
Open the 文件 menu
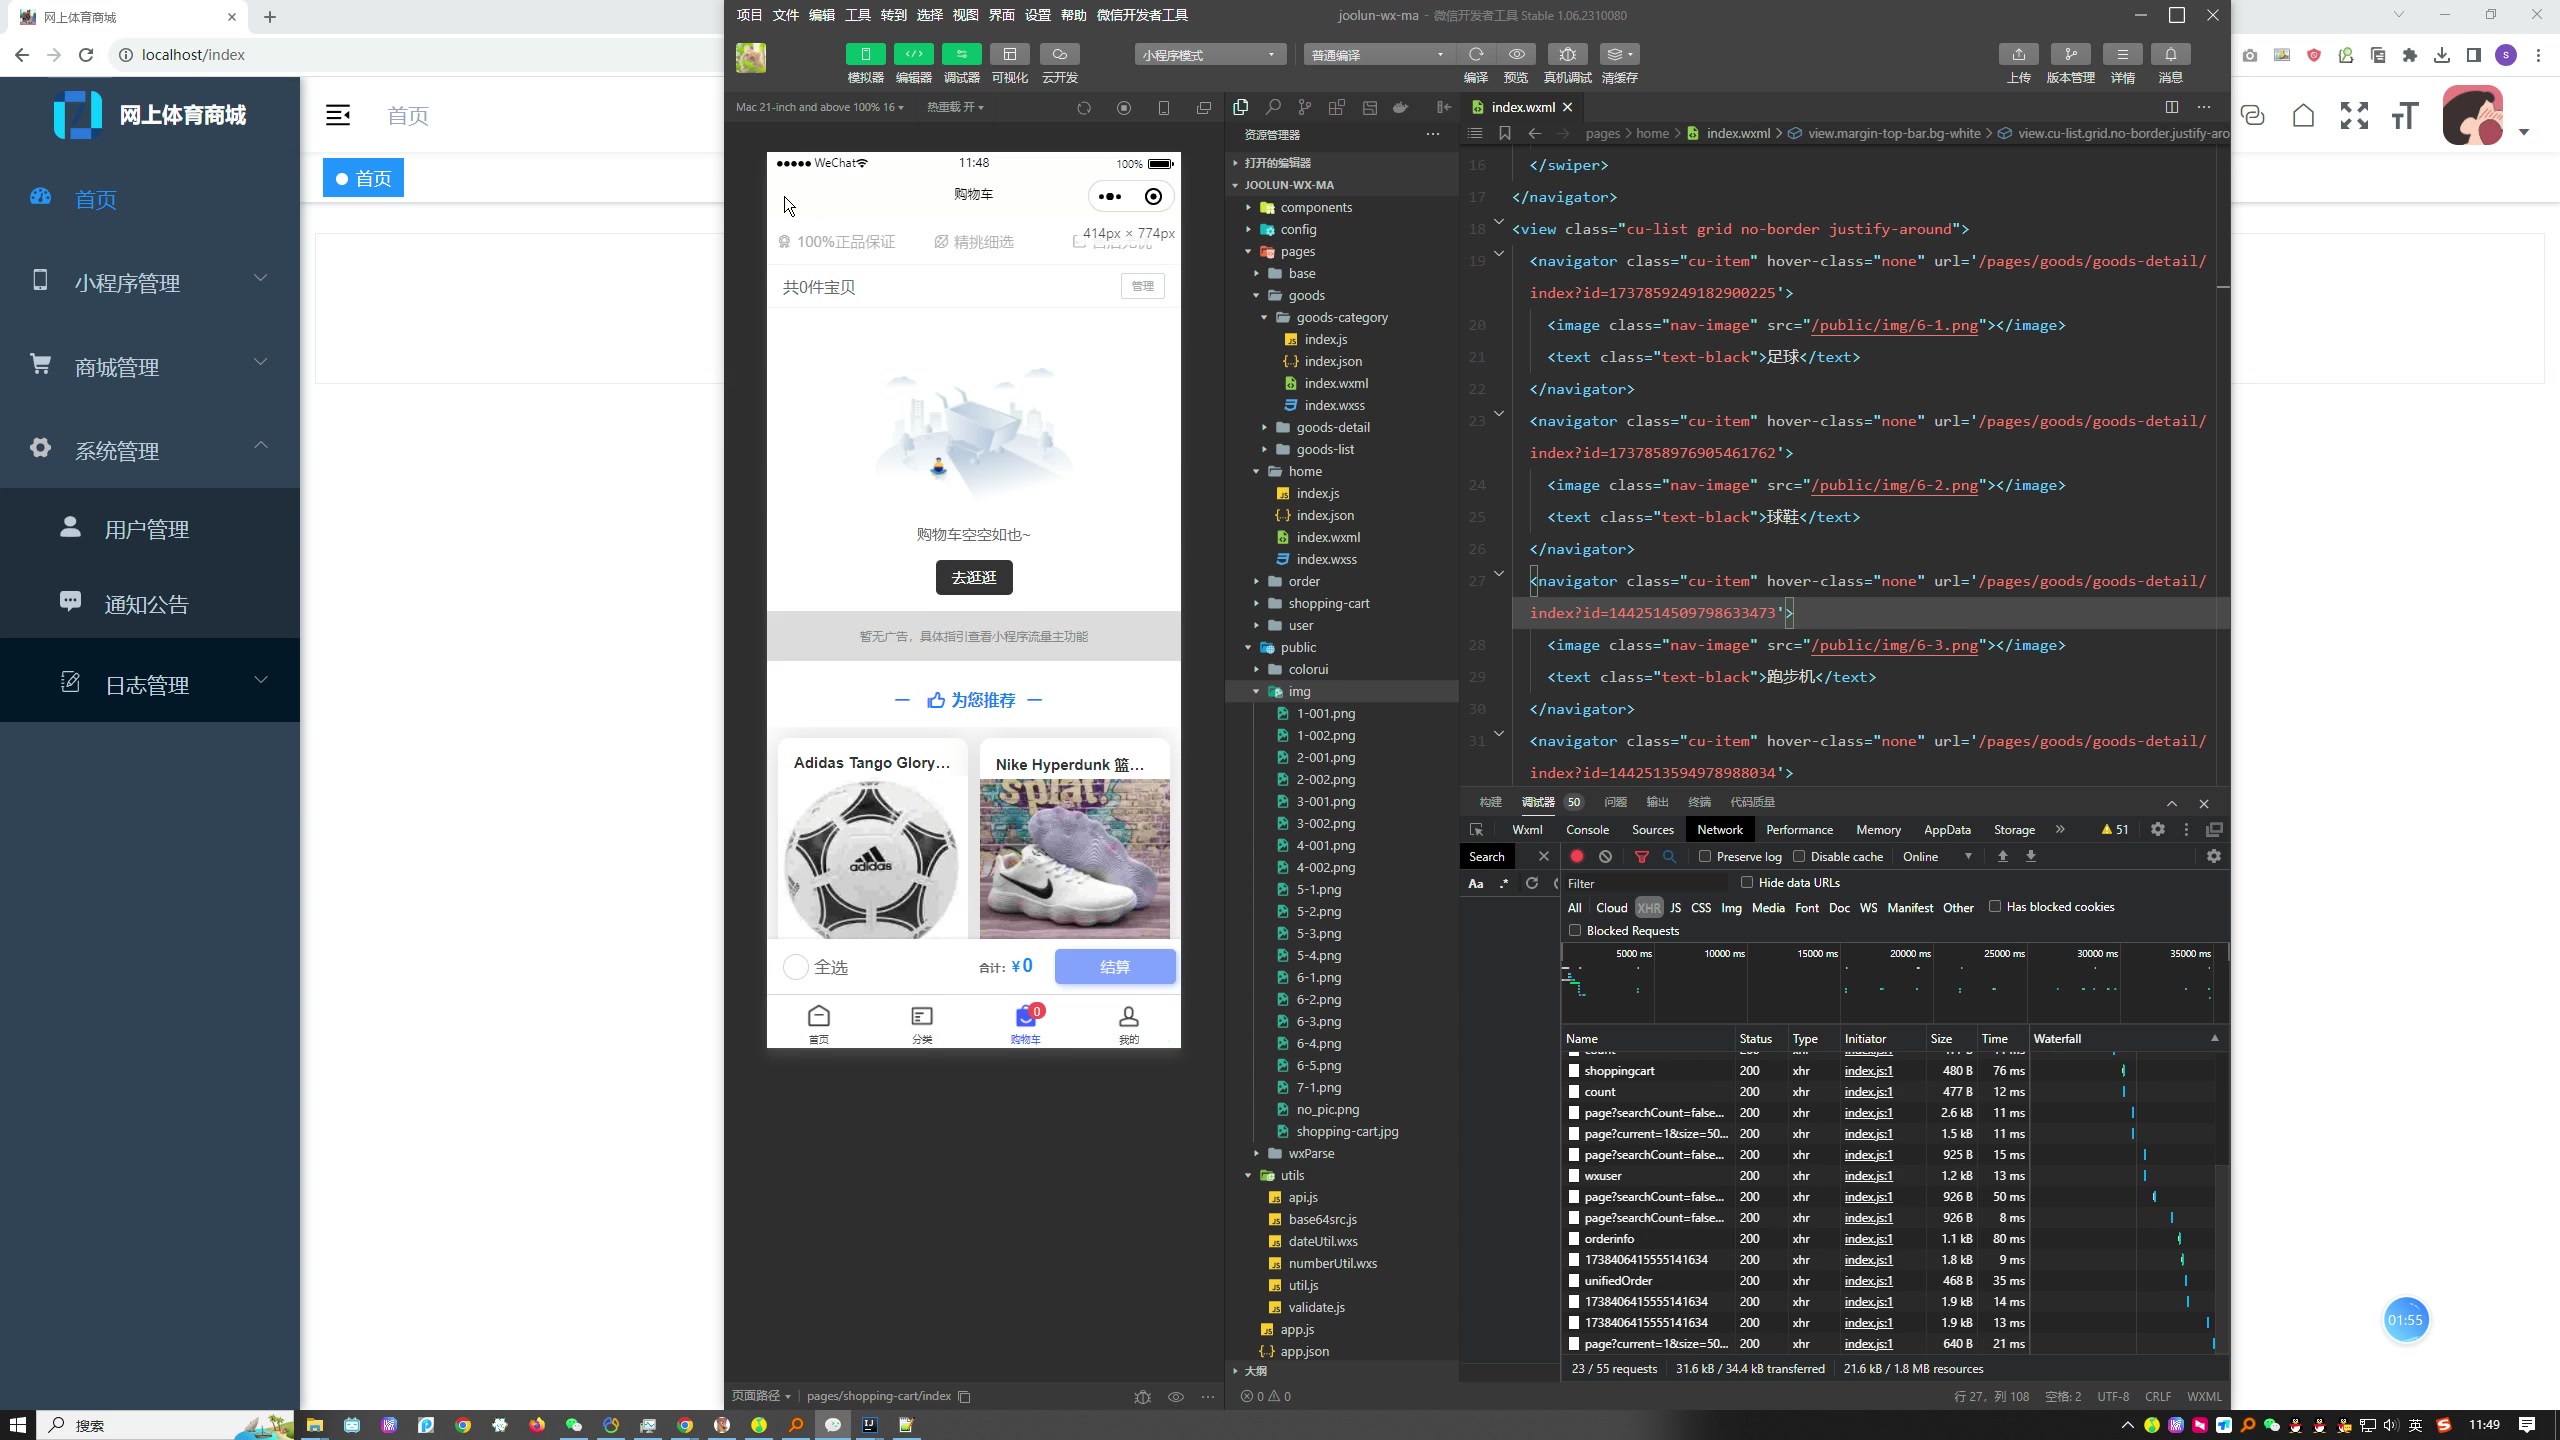tap(785, 15)
